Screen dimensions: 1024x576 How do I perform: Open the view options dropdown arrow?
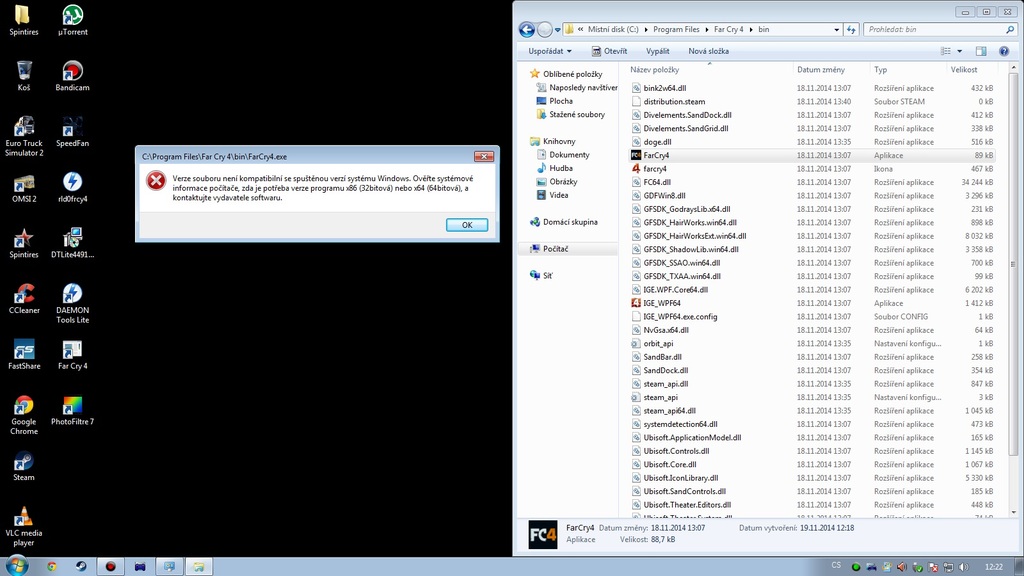point(960,51)
